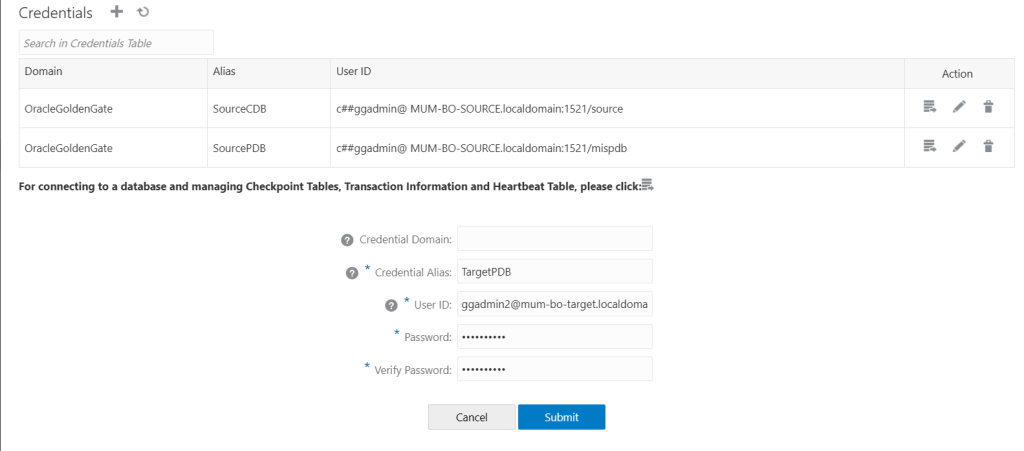Open help for Credential Alias field

(352, 273)
